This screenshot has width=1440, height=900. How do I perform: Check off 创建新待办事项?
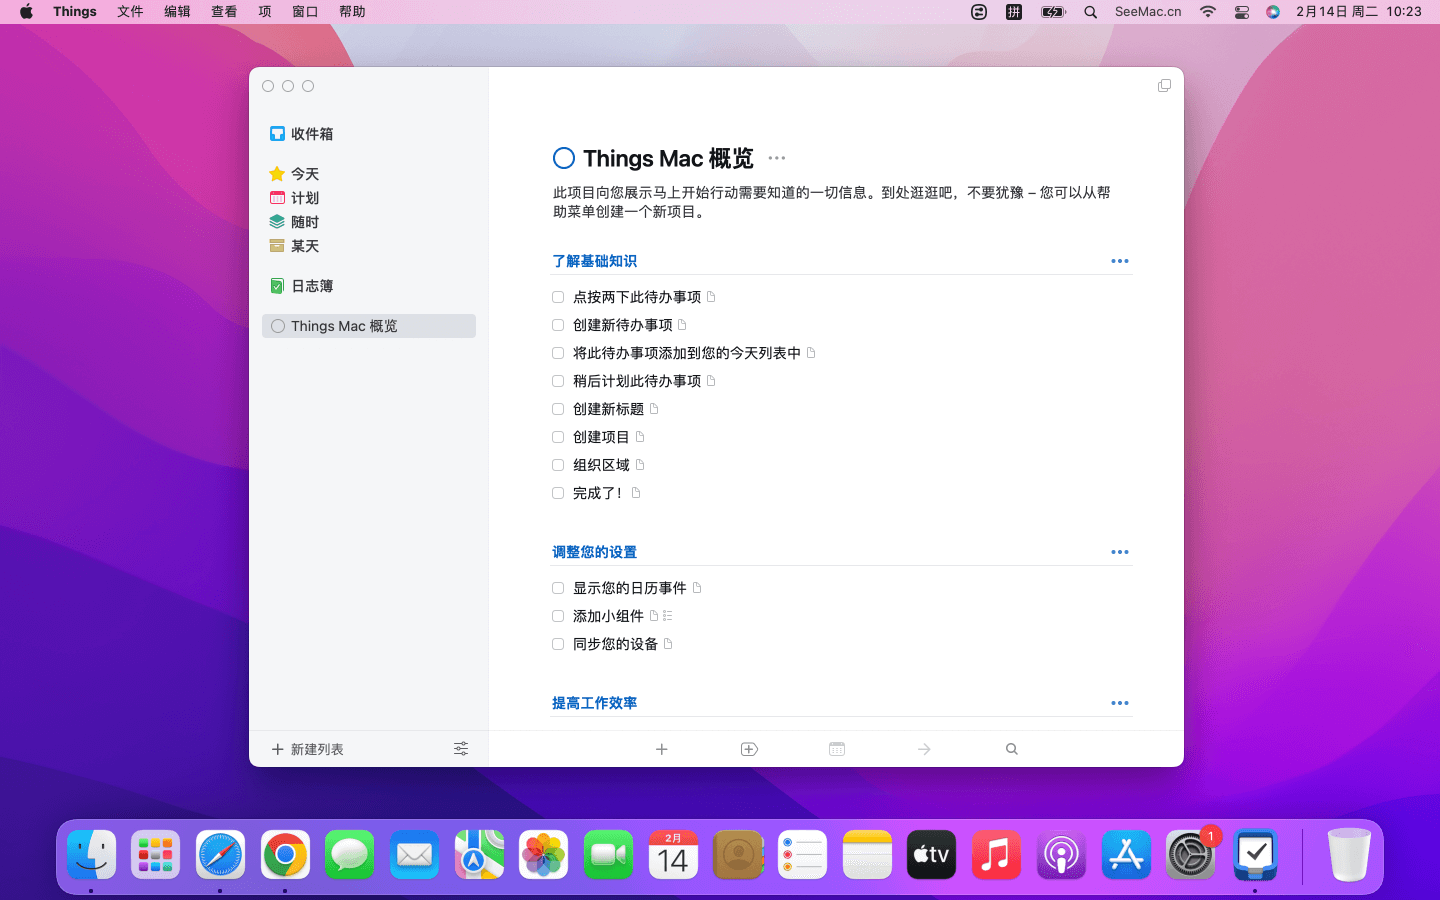pos(558,325)
